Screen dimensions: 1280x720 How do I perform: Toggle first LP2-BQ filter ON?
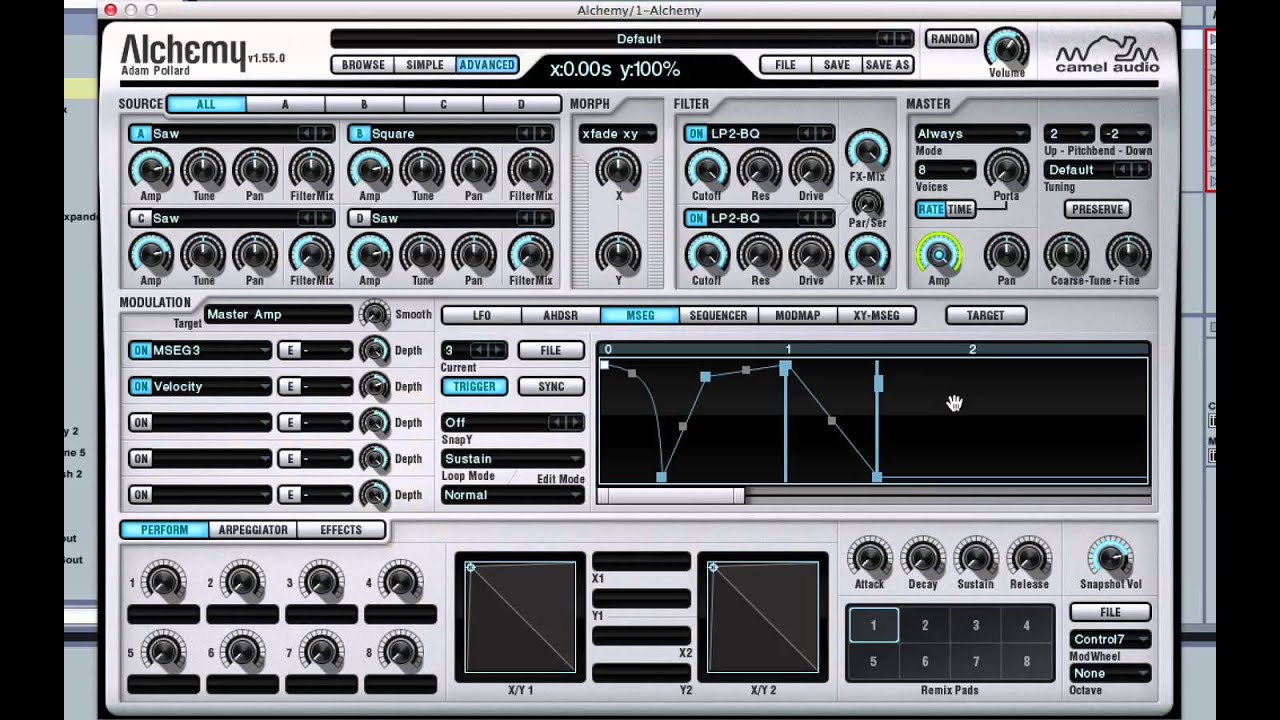pos(696,134)
